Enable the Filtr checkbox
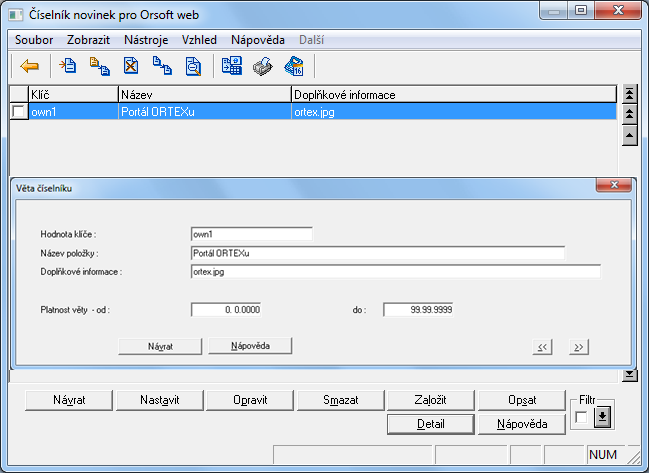Viewport: 649px width, 473px height. pyautogui.click(x=582, y=417)
